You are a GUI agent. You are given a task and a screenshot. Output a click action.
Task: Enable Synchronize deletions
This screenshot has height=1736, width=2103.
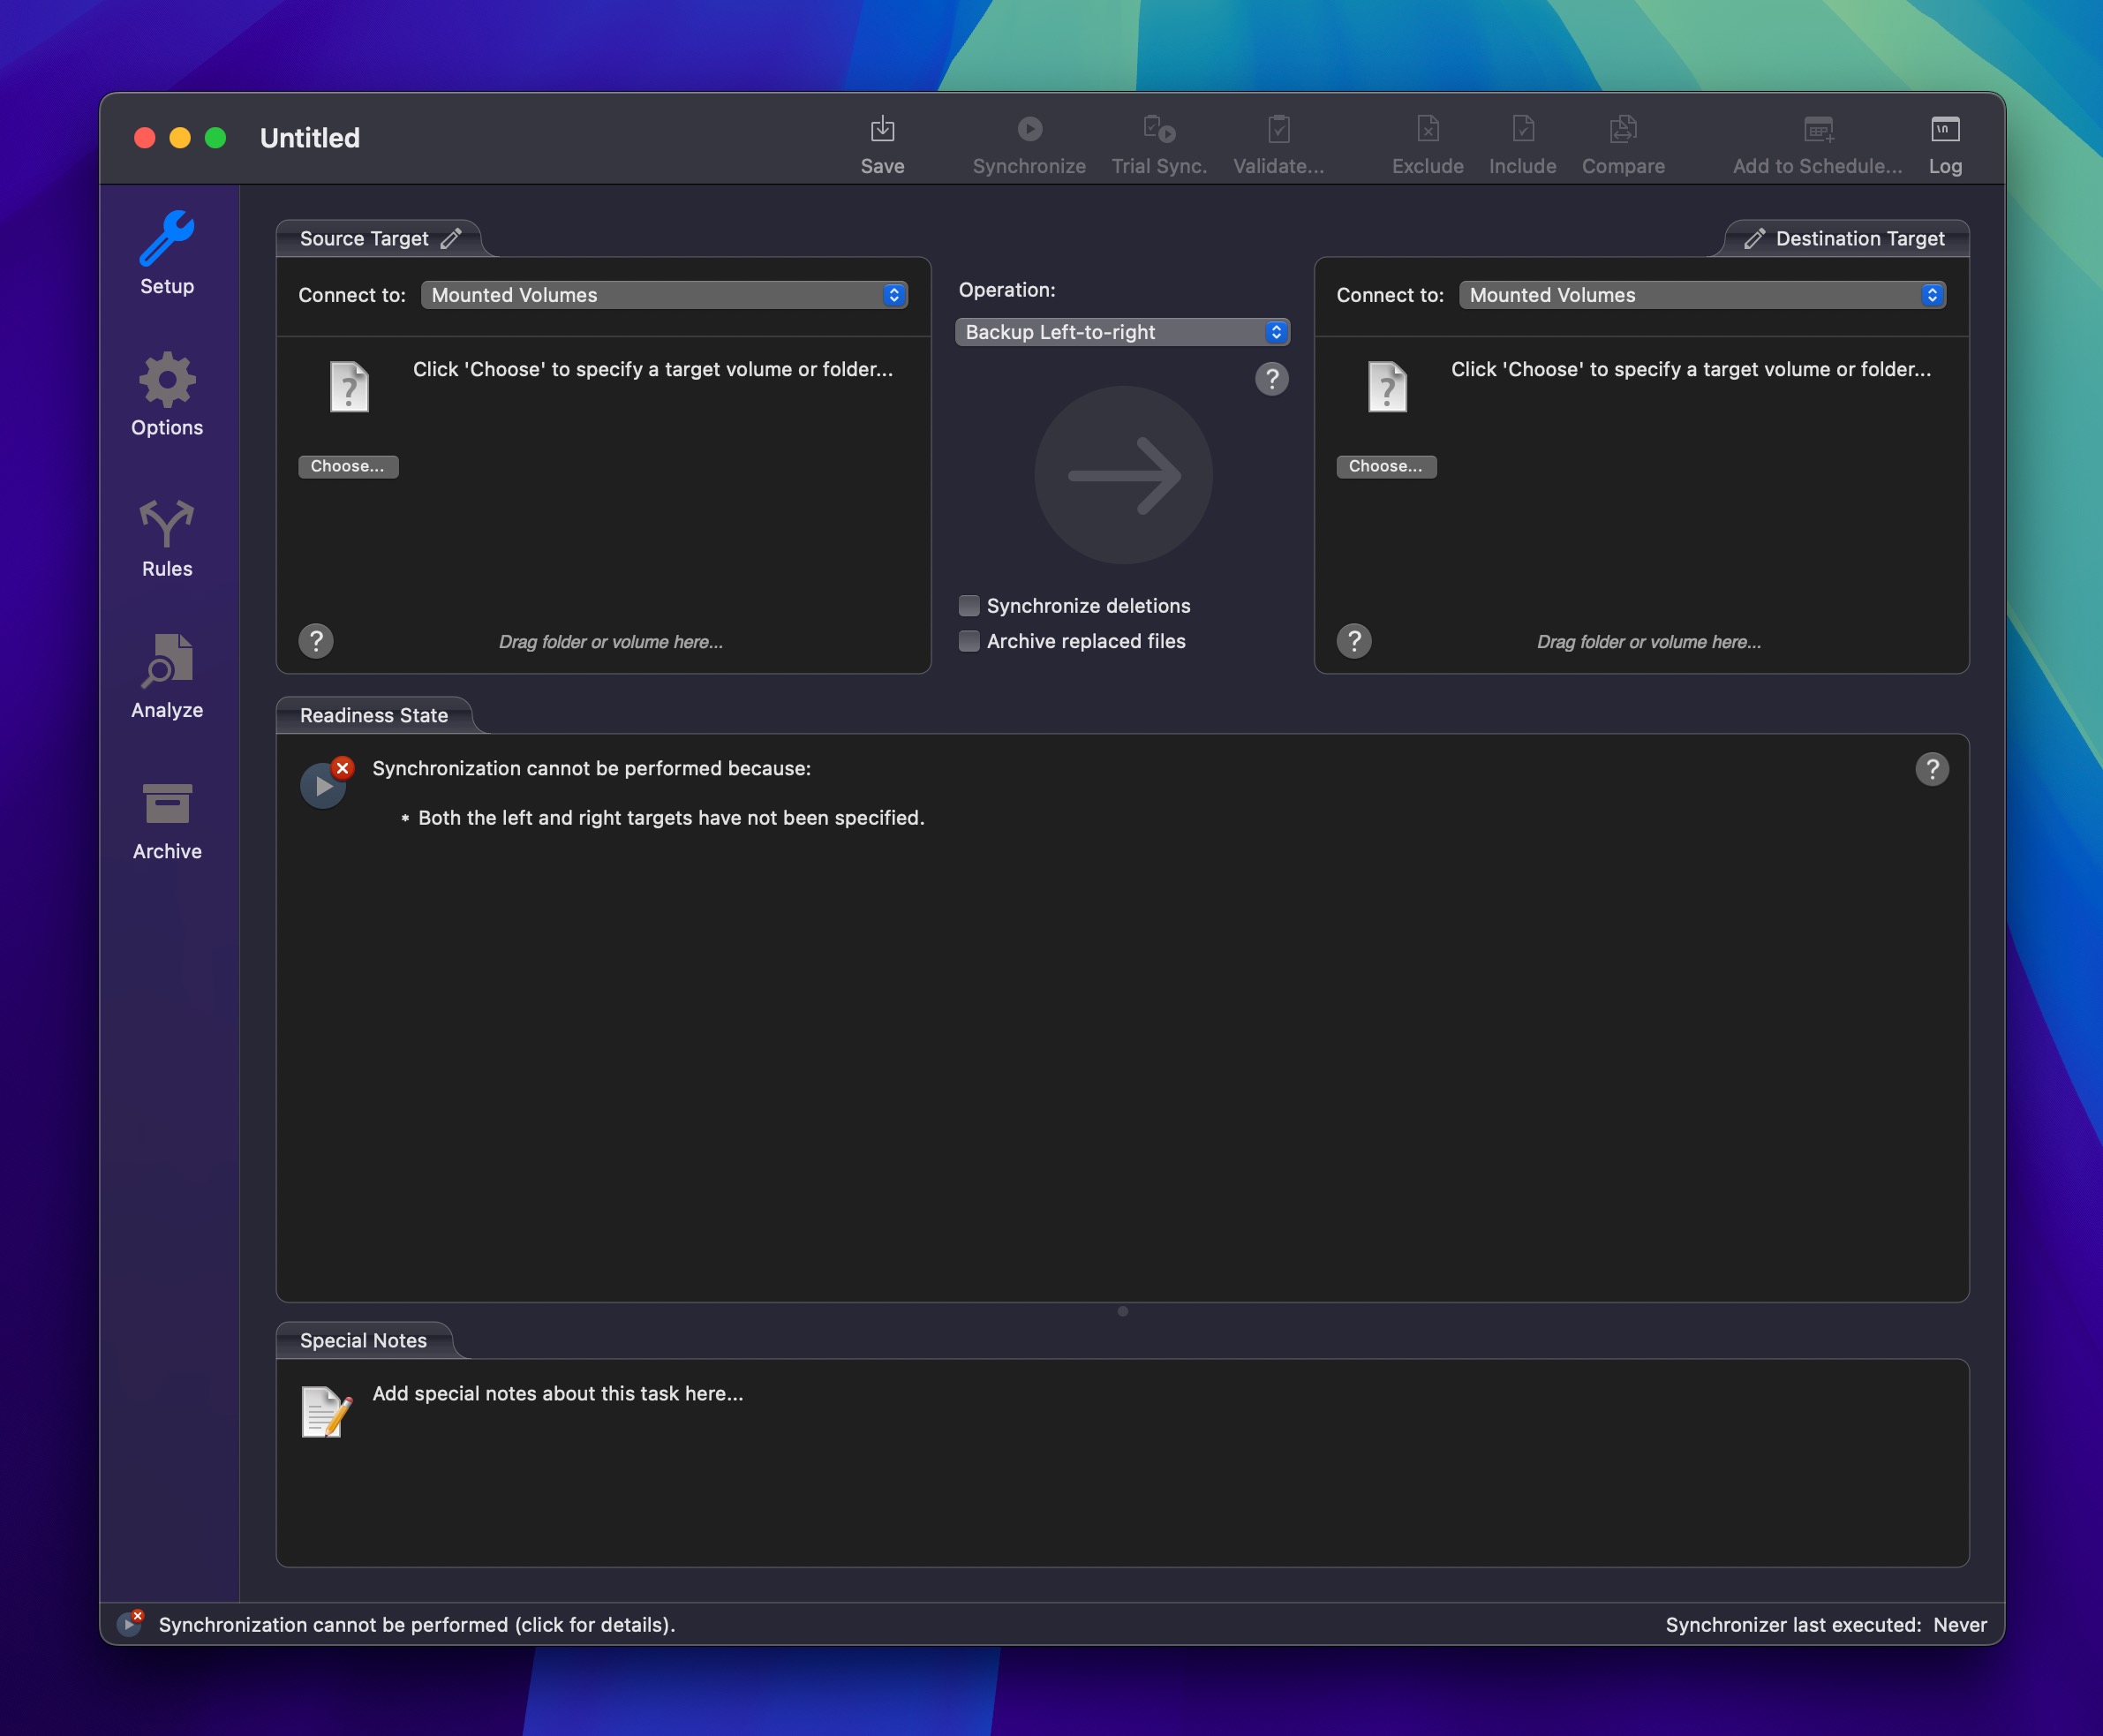point(968,605)
